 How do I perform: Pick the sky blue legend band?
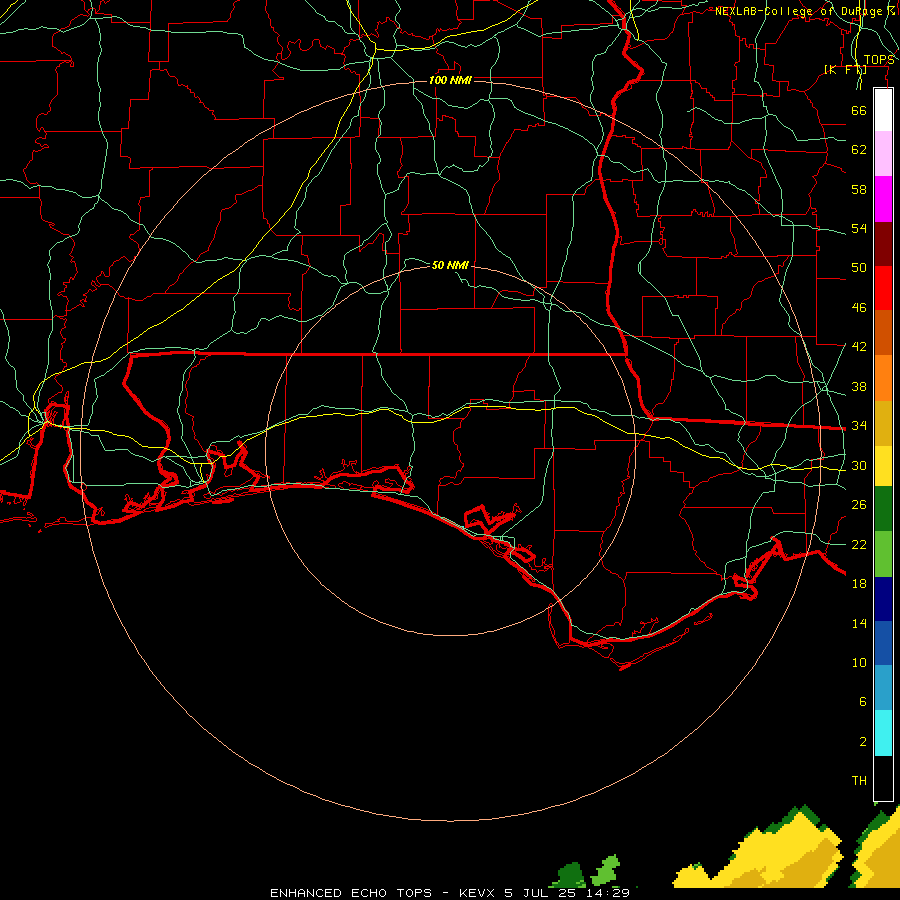point(883,688)
